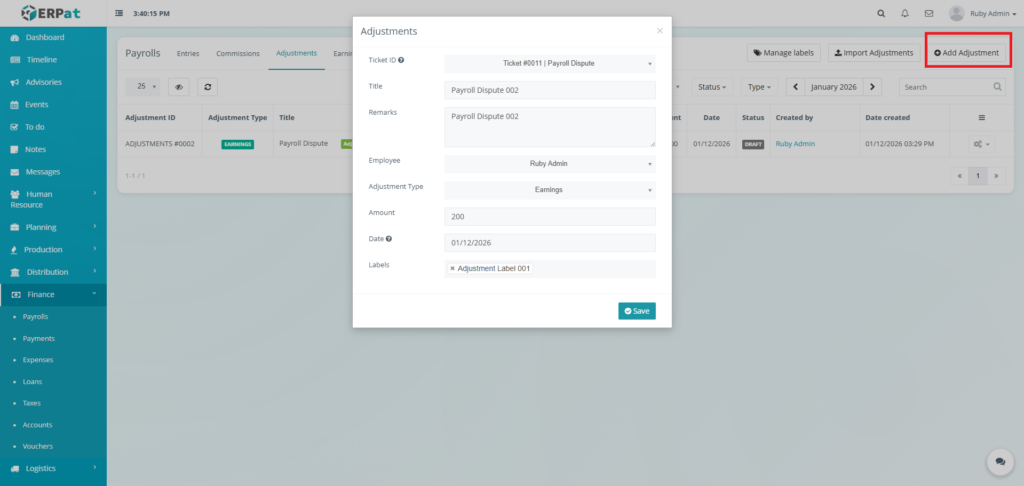This screenshot has height=486, width=1024.
Task: Expand Distribution menu
Action: tap(53, 272)
